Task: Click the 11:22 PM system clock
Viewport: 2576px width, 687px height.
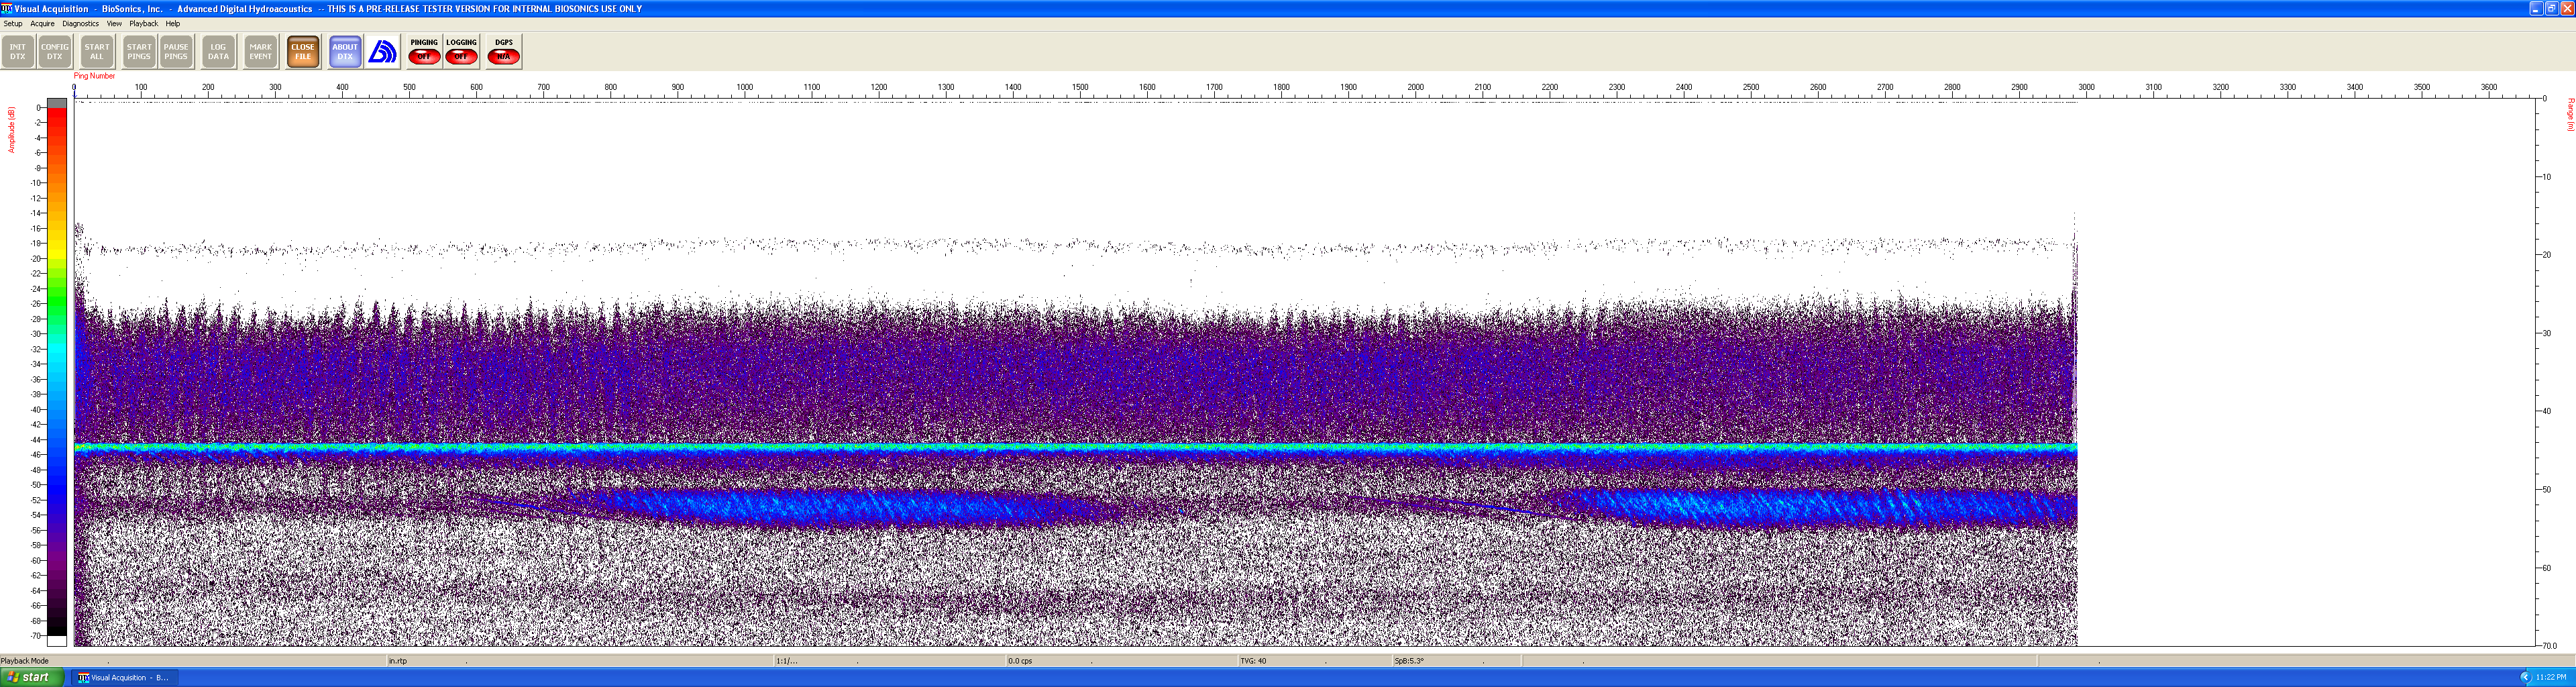Action: [x=2551, y=677]
